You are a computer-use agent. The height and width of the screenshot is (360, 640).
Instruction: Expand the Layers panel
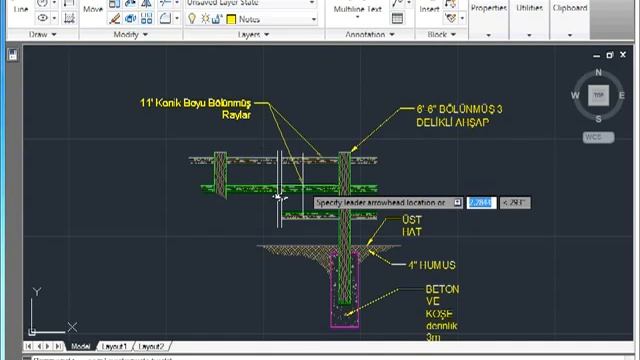point(253,35)
